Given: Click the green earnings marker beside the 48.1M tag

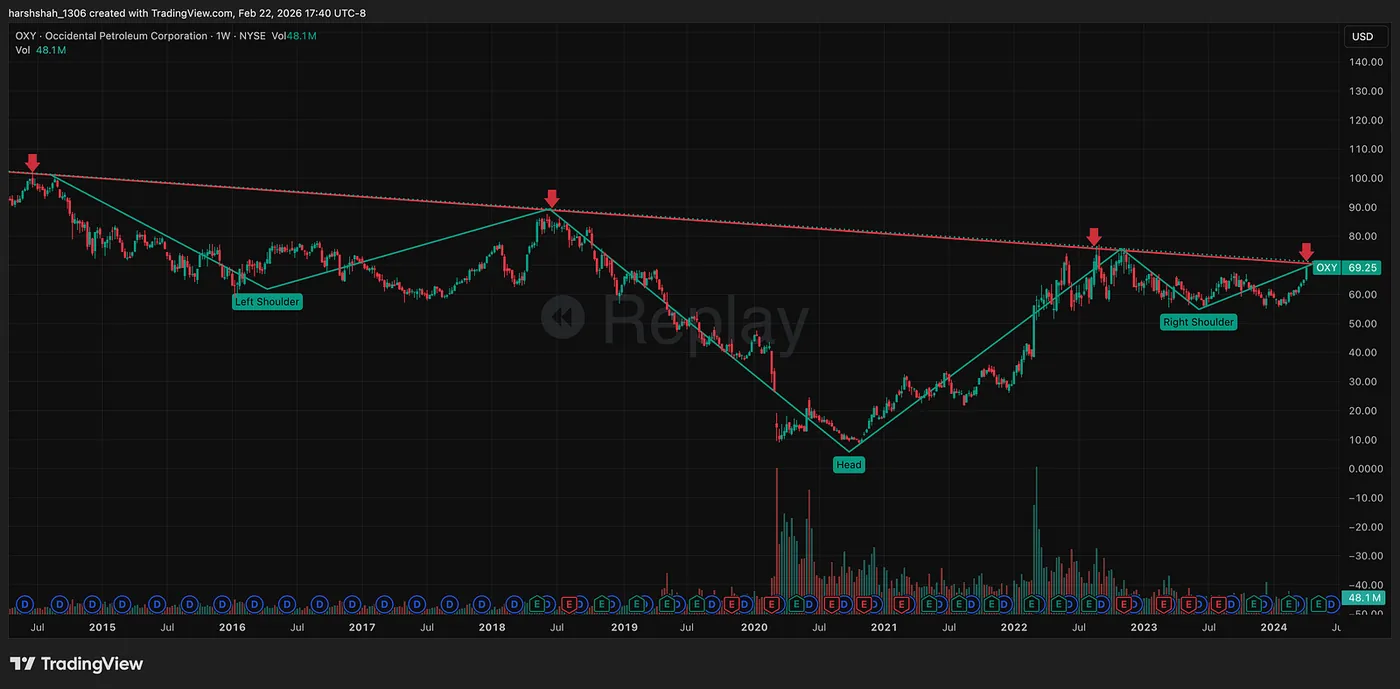Looking at the screenshot, I should (1319, 604).
